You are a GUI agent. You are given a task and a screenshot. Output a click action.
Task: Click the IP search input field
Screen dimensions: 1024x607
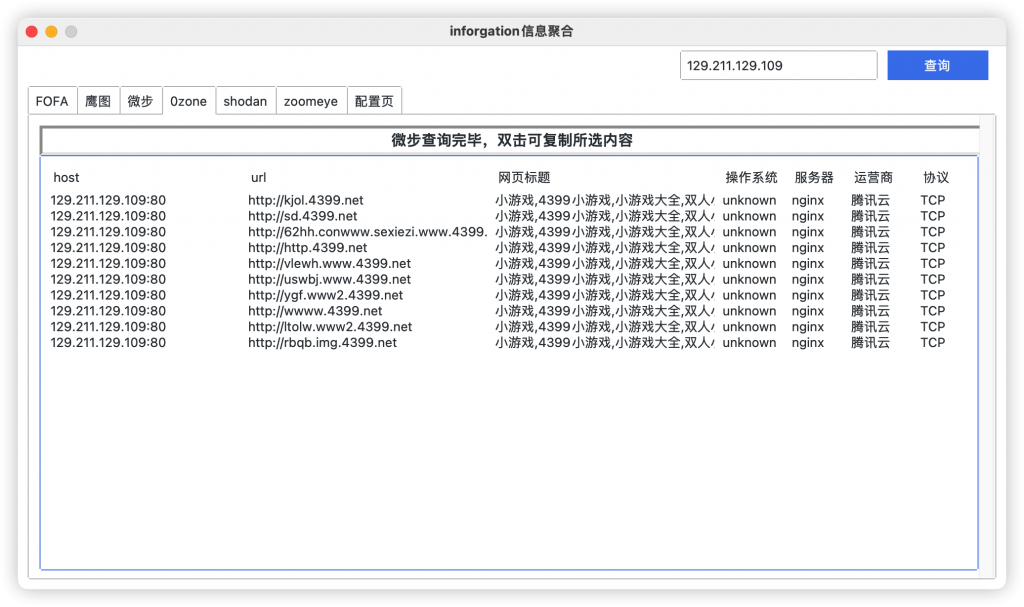click(x=778, y=65)
